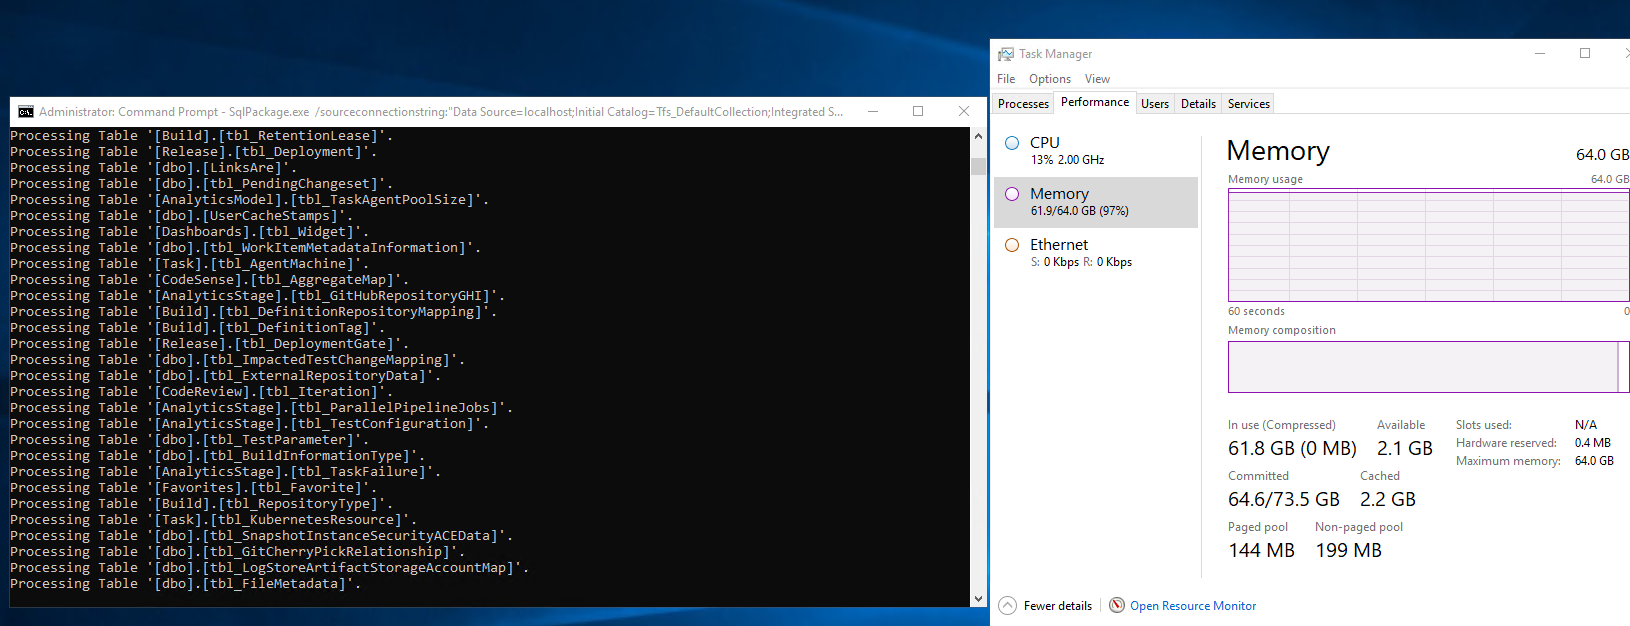The height and width of the screenshot is (626, 1630).
Task: Select the Ethernet performance entry
Action: pos(1096,253)
